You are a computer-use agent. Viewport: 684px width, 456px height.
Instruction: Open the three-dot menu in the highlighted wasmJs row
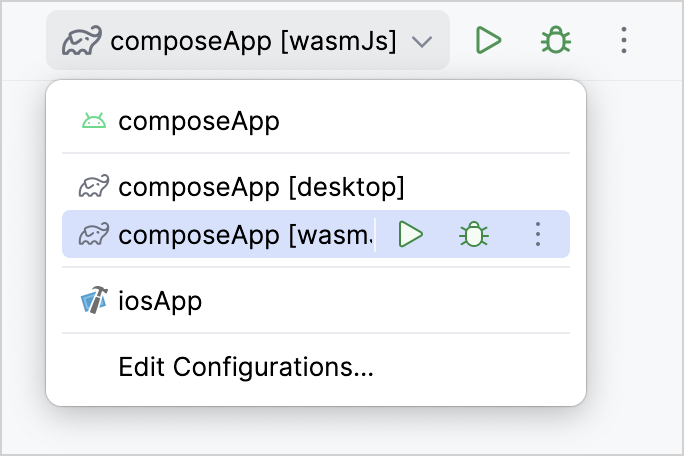tap(538, 234)
